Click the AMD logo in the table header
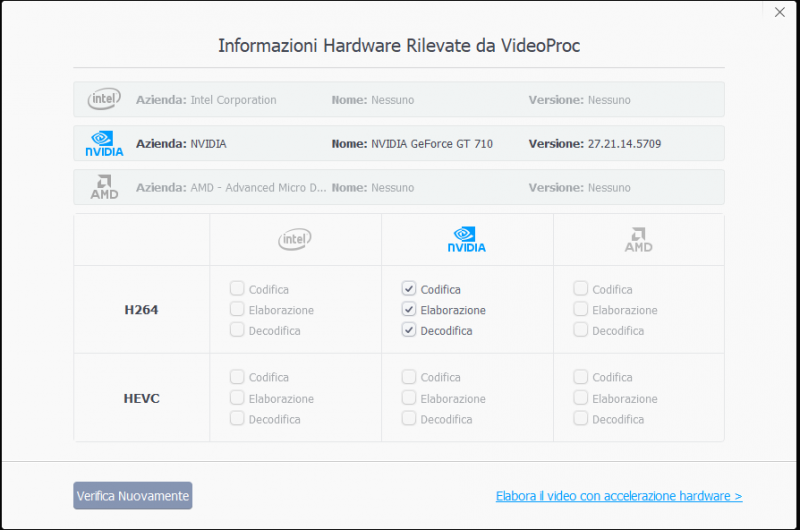Viewport: 800px width, 530px height. tap(638, 239)
